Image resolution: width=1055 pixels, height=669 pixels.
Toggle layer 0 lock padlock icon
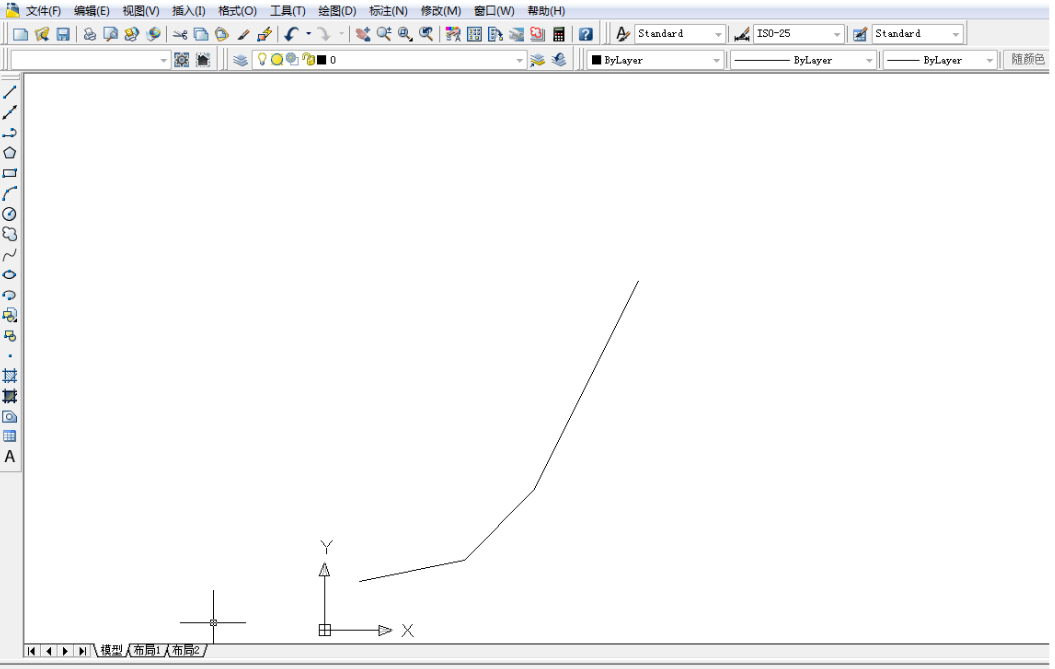pos(308,59)
